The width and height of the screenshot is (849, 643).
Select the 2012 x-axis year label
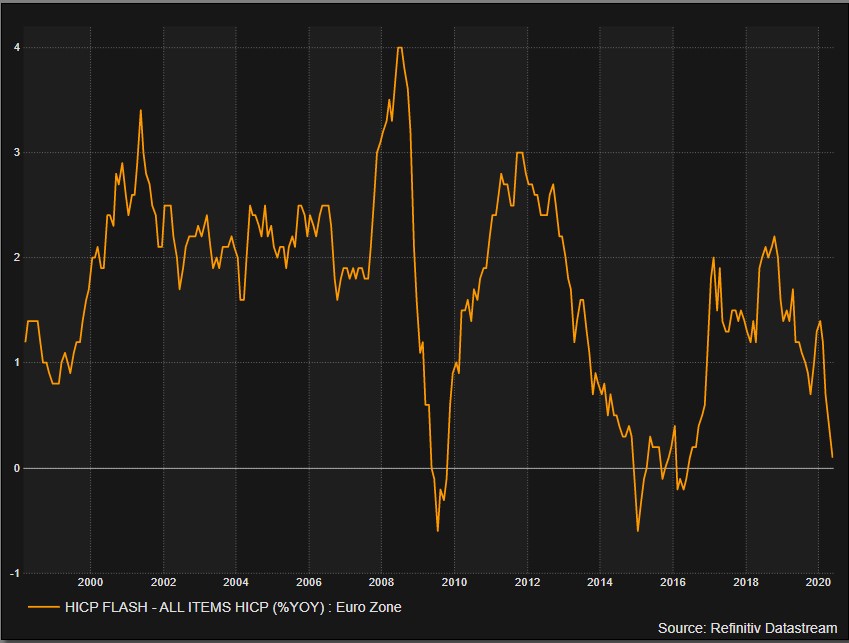pyautogui.click(x=527, y=581)
